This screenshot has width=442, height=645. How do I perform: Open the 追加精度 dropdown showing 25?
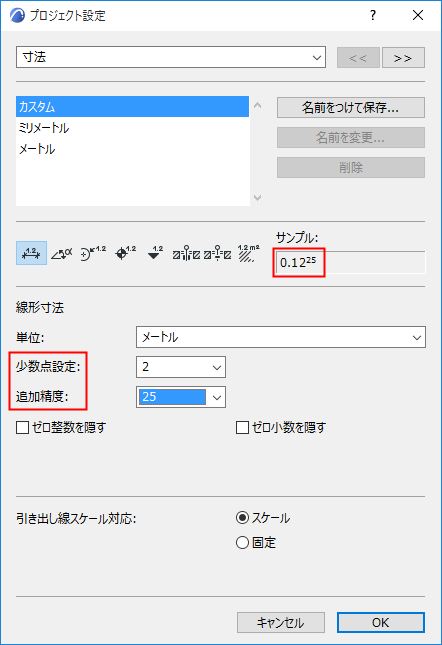(x=181, y=397)
